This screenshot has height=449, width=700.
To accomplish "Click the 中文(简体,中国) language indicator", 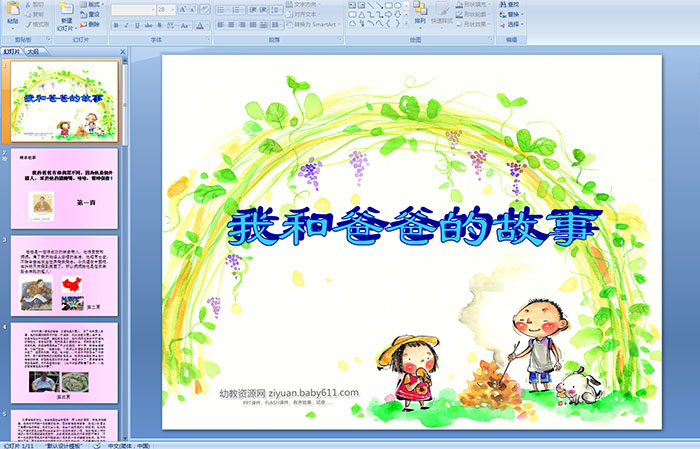I will (129, 445).
